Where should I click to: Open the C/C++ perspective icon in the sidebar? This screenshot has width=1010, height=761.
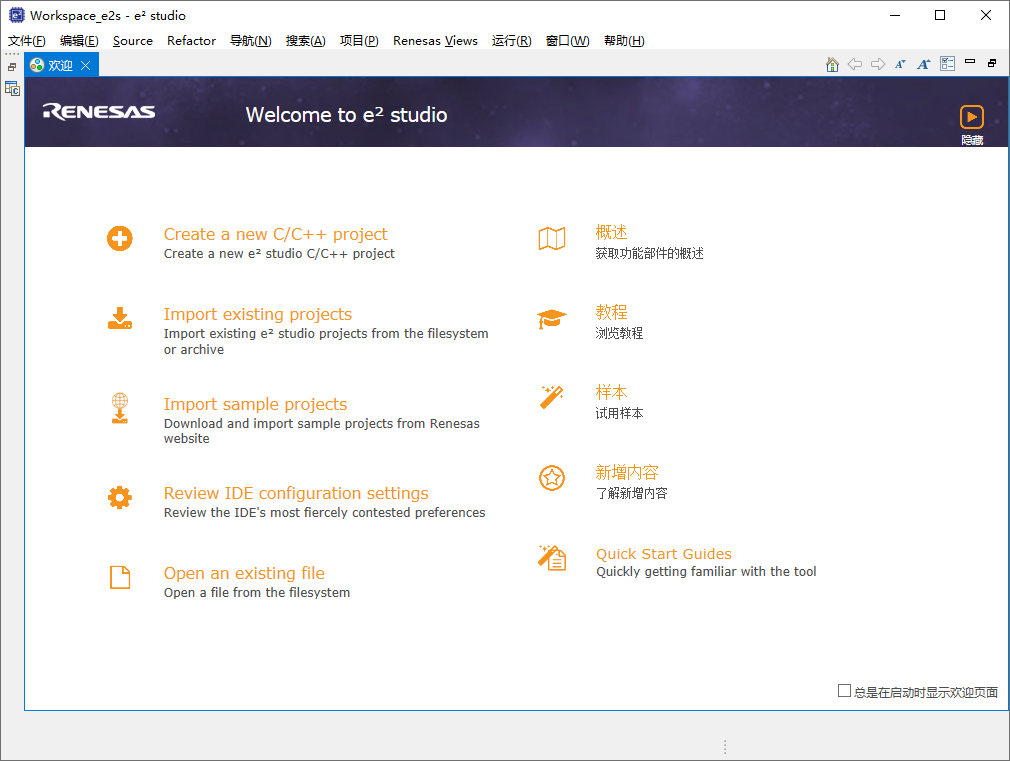(12, 88)
